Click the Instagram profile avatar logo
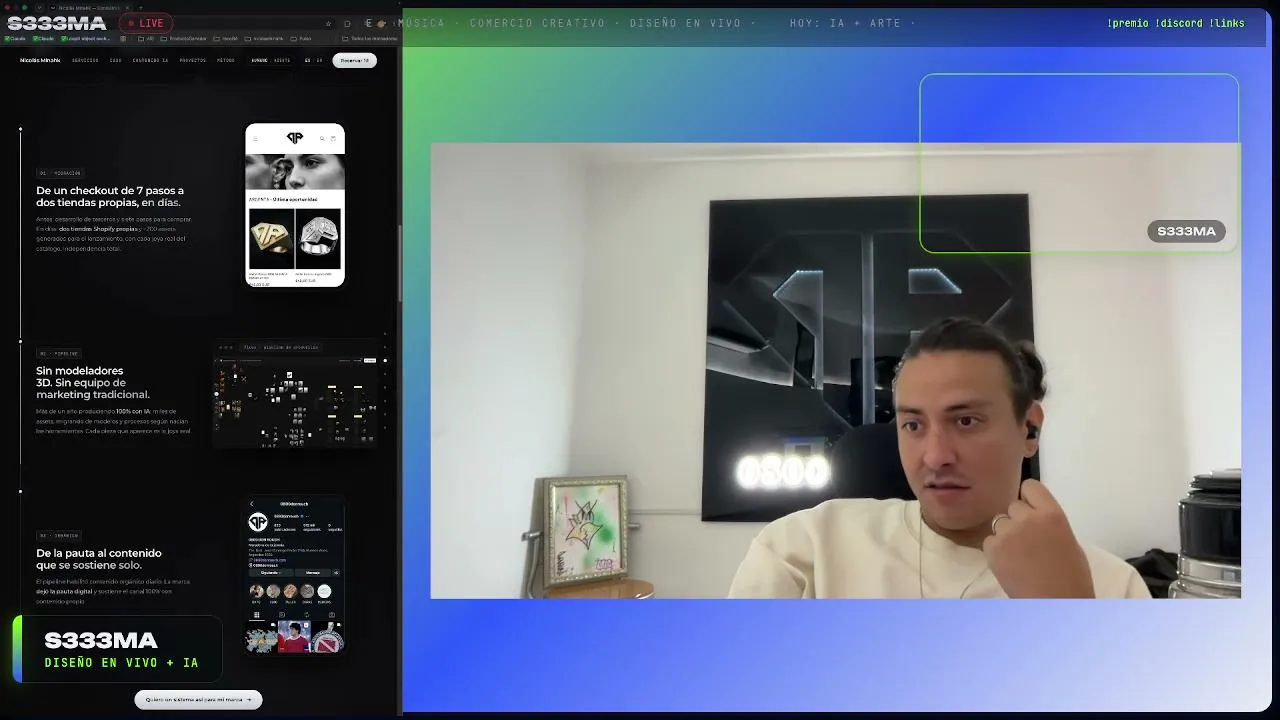This screenshot has height=720, width=1280. pyautogui.click(x=258, y=522)
